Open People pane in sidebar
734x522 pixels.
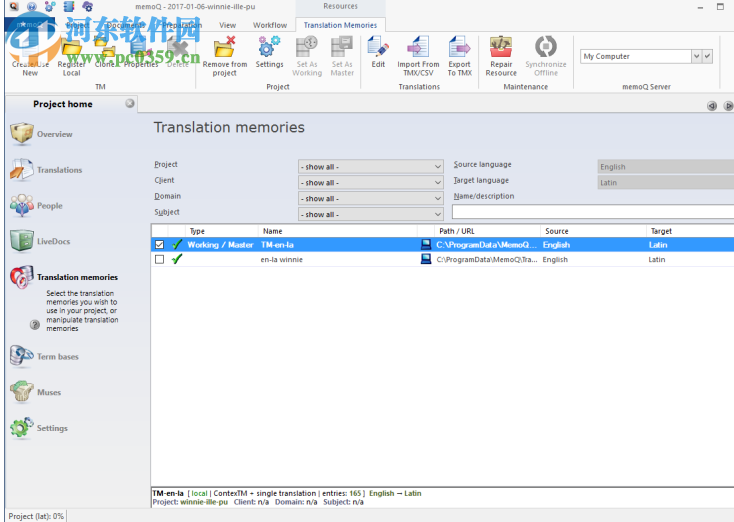tap(37, 206)
